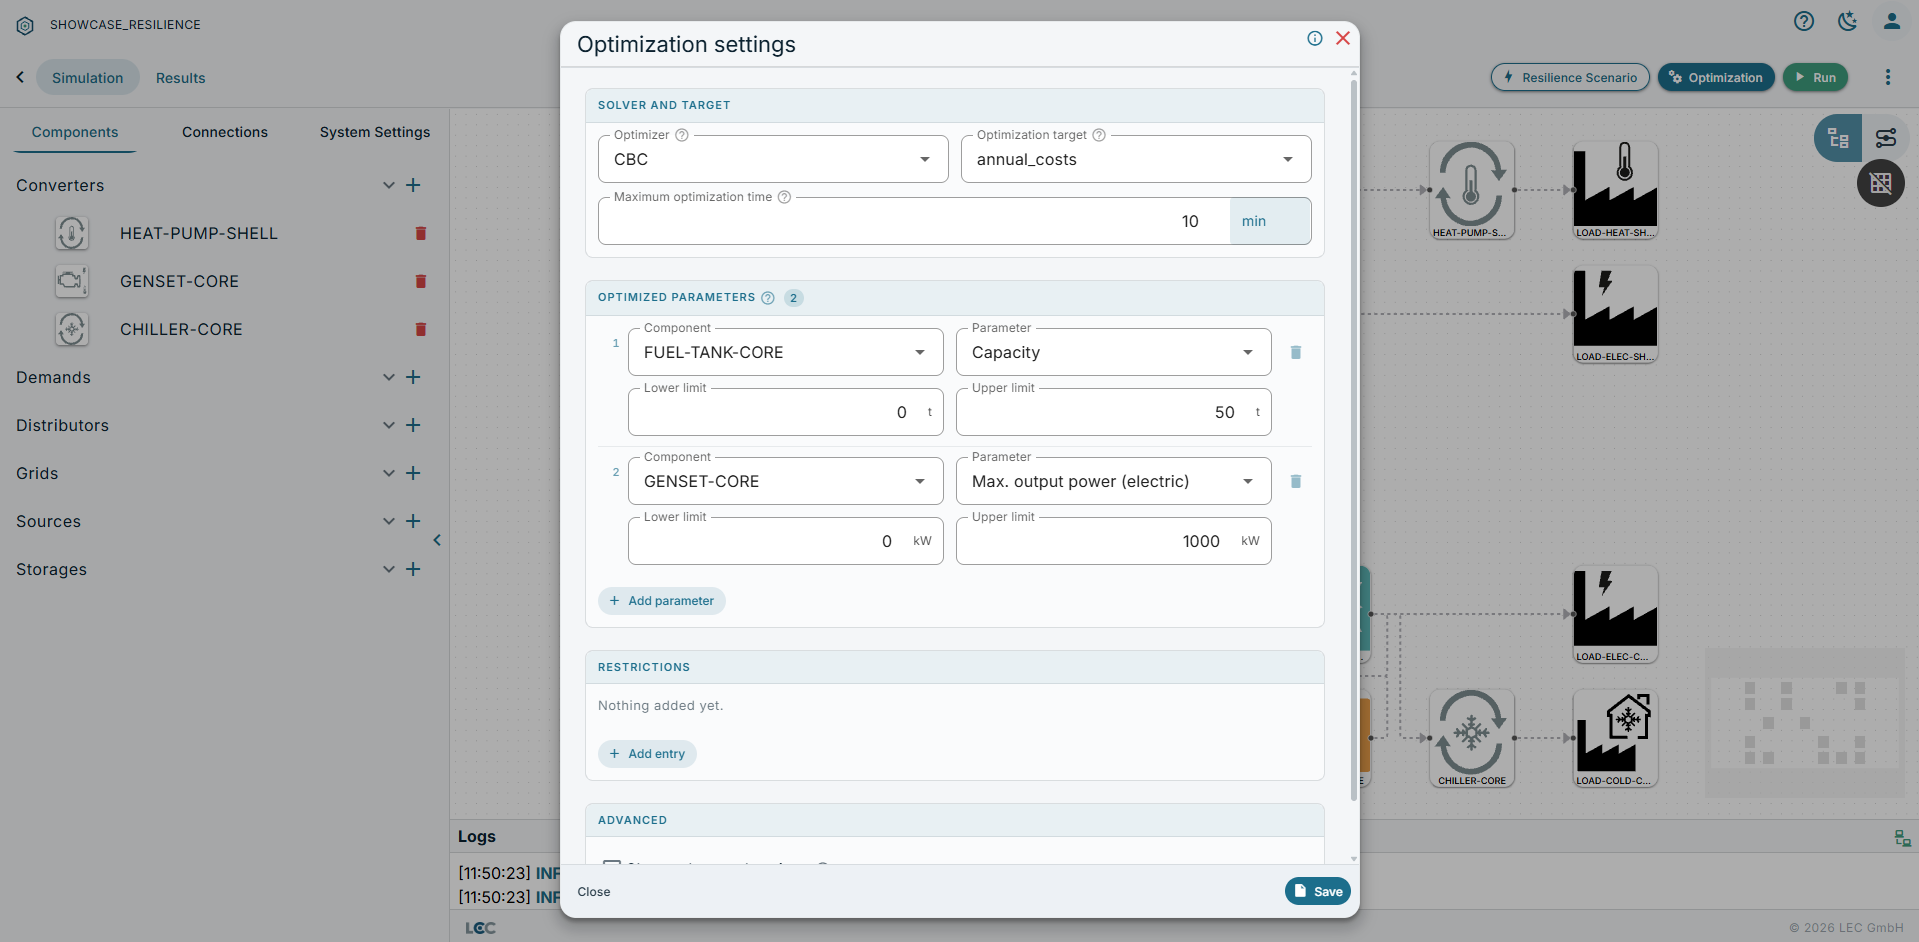Viewport: 1919px width, 942px height.
Task: Delete the FUEL-TANK-CORE optimized parameter
Action: [x=1296, y=352]
